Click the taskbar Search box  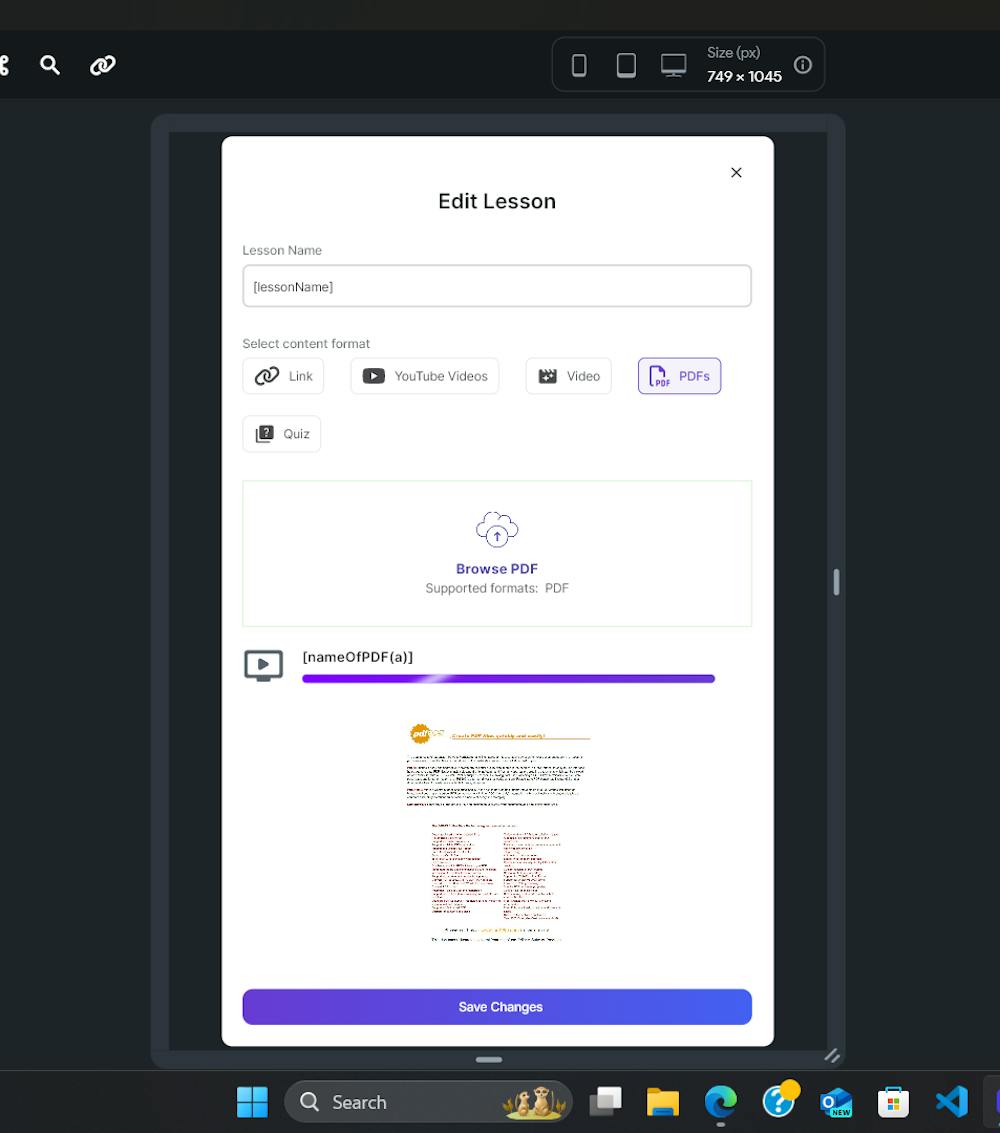(x=428, y=1102)
